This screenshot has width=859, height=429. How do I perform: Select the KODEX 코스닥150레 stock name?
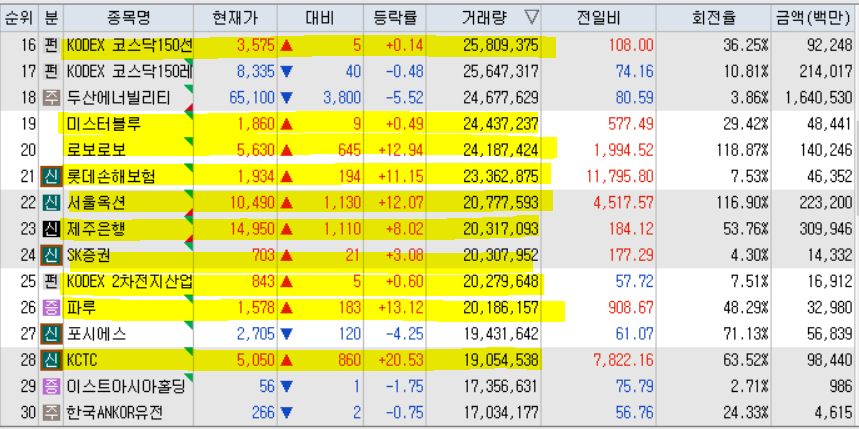(129, 72)
